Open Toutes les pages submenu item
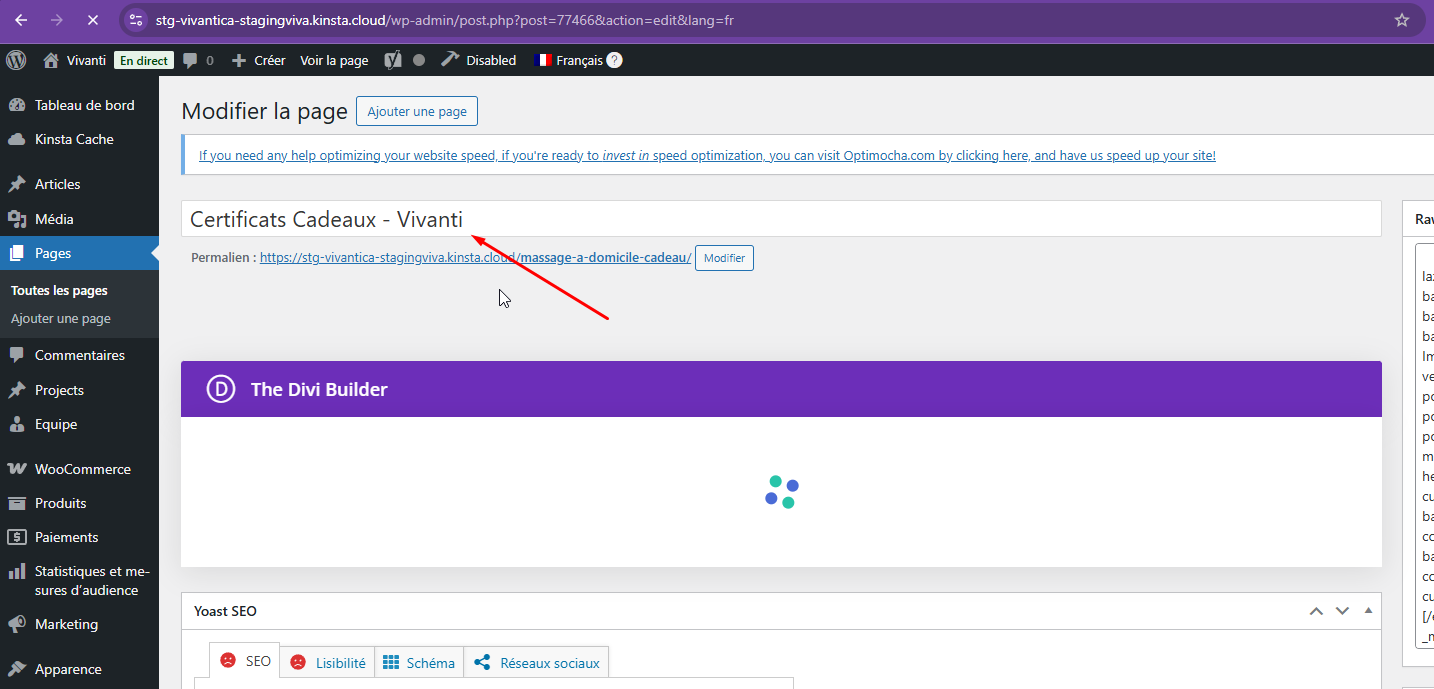Image resolution: width=1434 pixels, height=689 pixels. pyautogui.click(x=59, y=290)
